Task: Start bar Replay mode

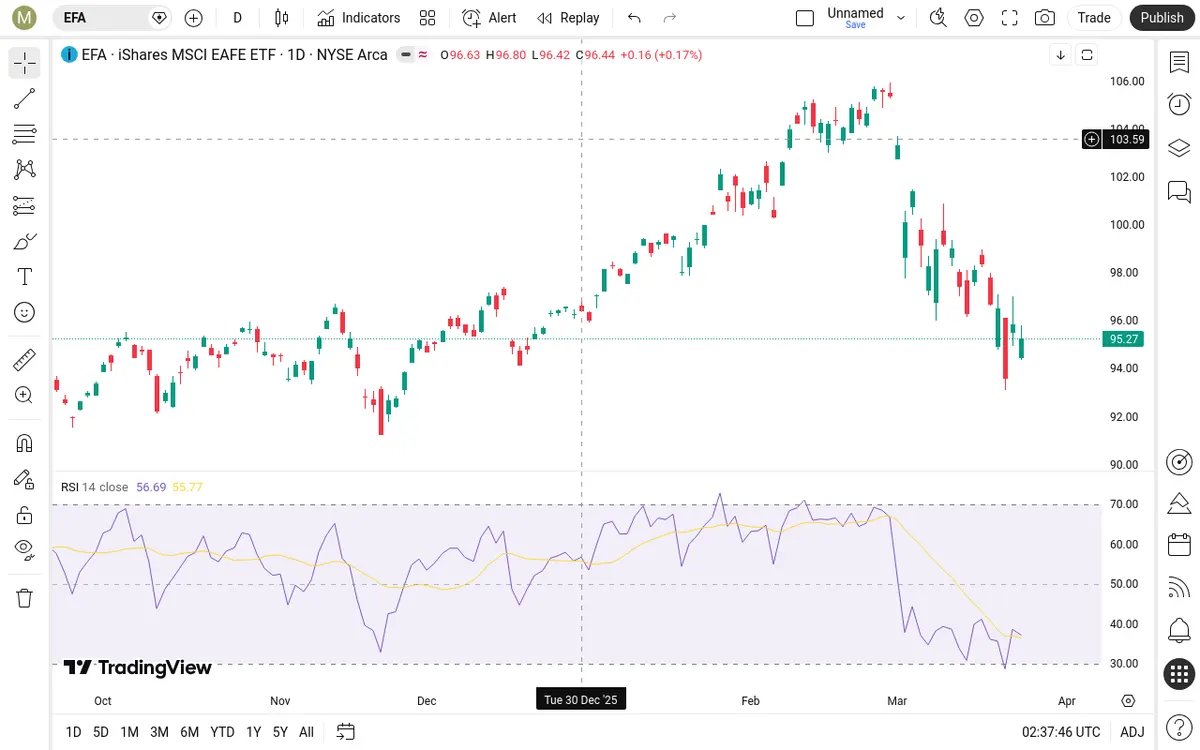Action: 568,18
